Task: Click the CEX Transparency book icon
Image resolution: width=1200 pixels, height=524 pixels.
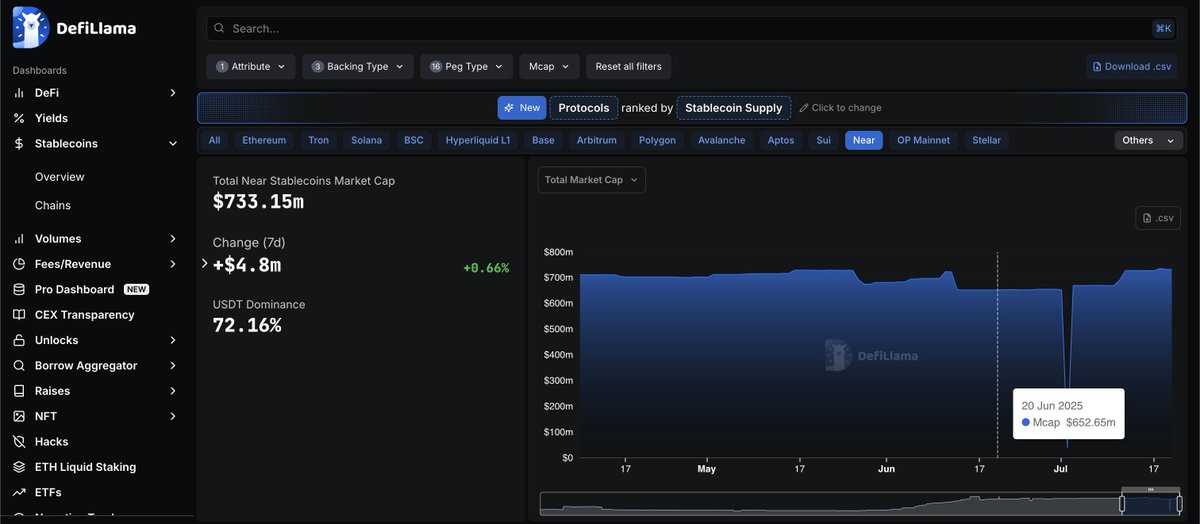Action: click(19, 315)
